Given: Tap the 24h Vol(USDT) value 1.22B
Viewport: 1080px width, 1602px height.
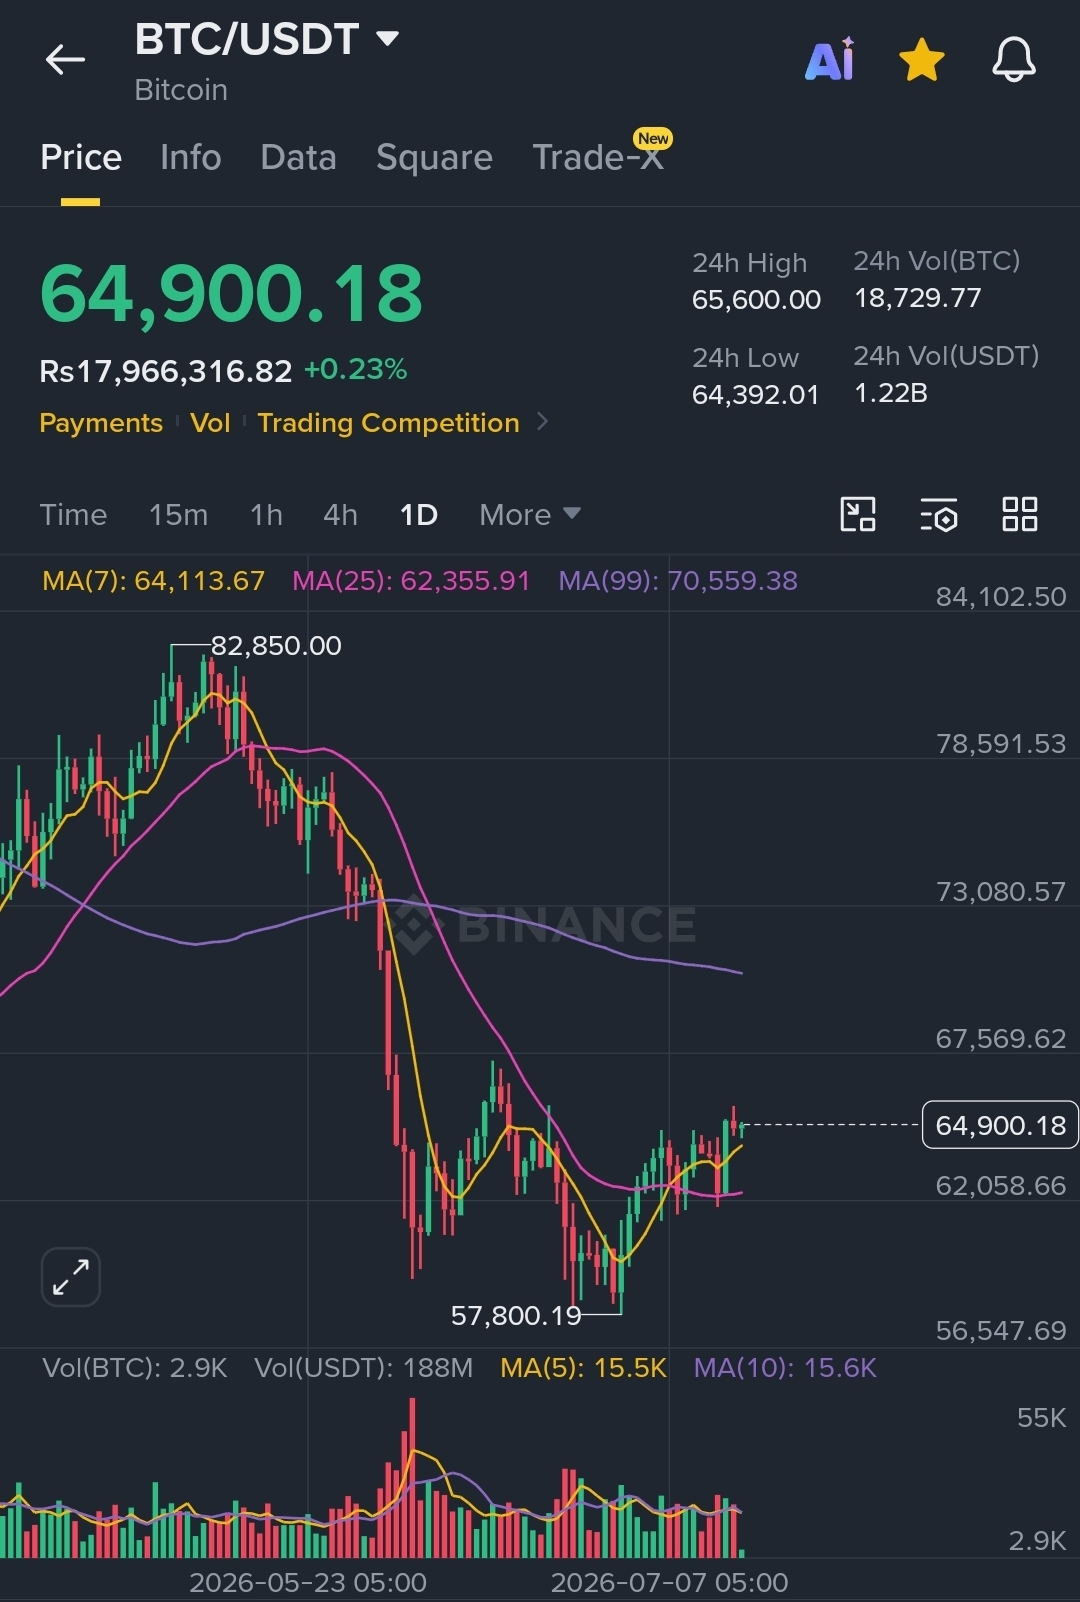Looking at the screenshot, I should [x=890, y=392].
